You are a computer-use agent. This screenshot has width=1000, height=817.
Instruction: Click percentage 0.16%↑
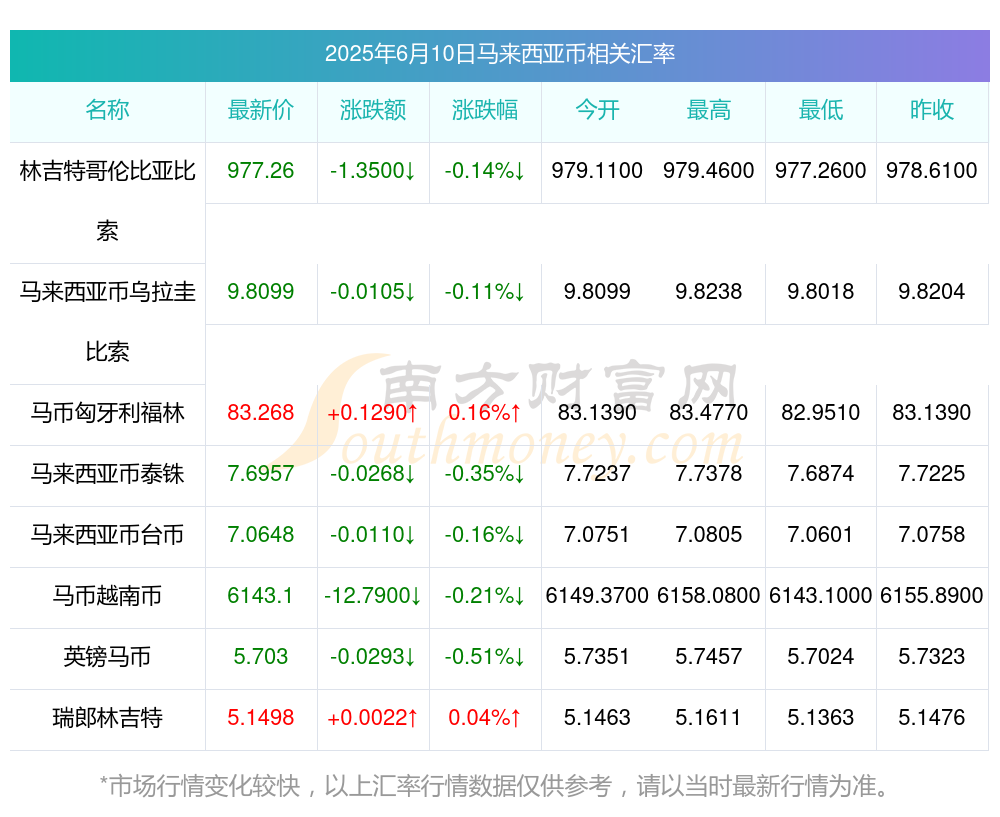pyautogui.click(x=485, y=413)
